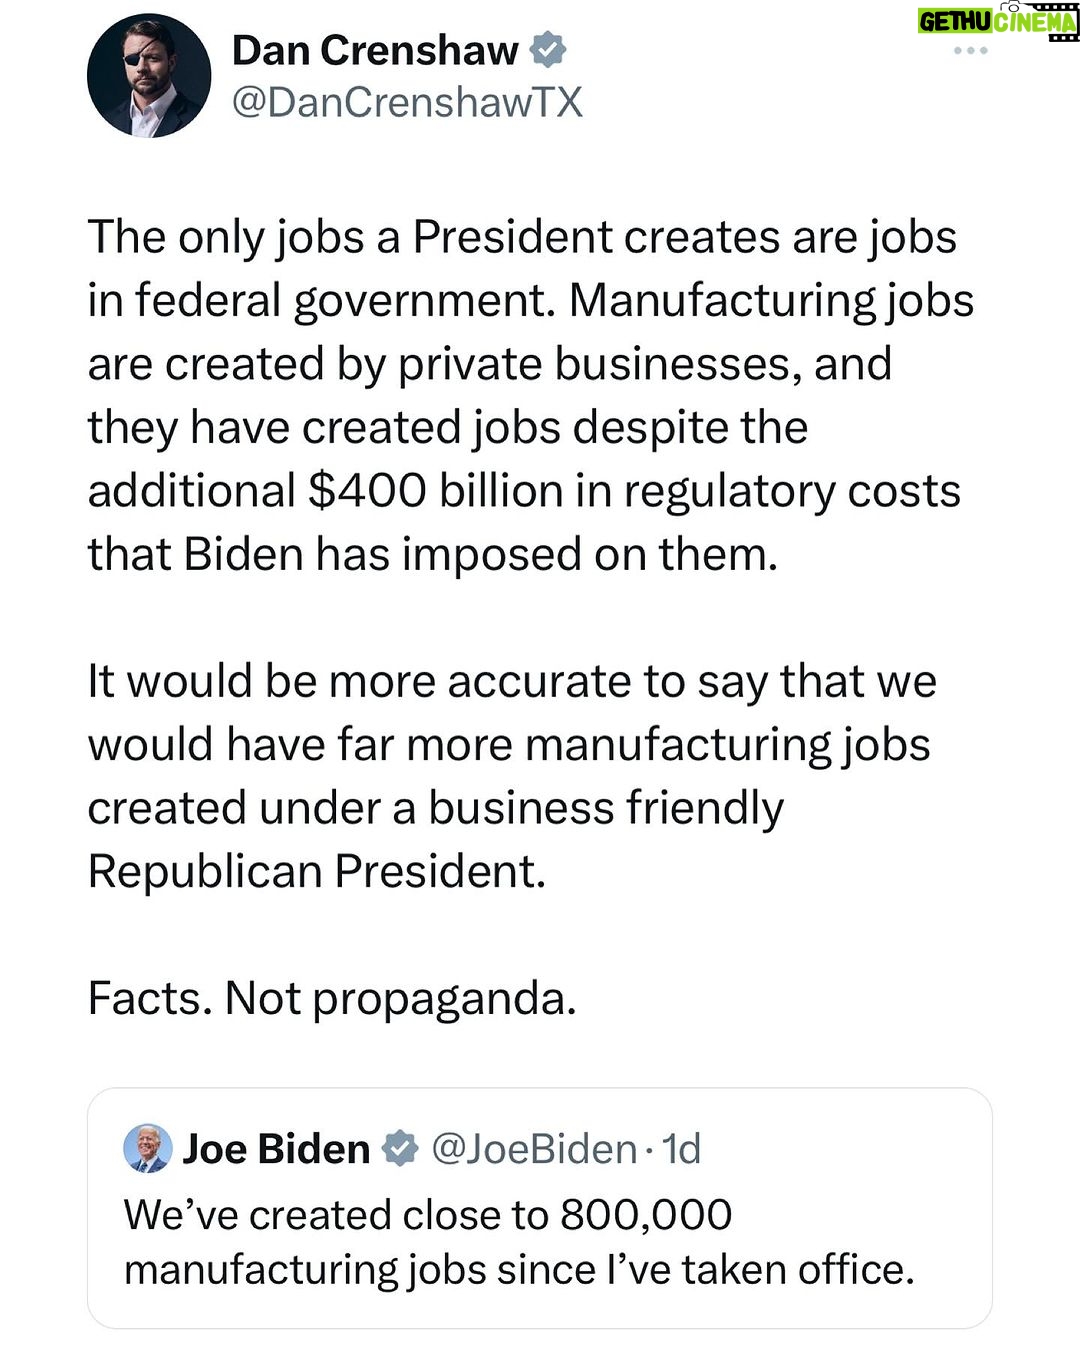This screenshot has height=1349, width=1080.
Task: Click the Joe Biden name in the quoted tweet
Action: [x=276, y=1149]
